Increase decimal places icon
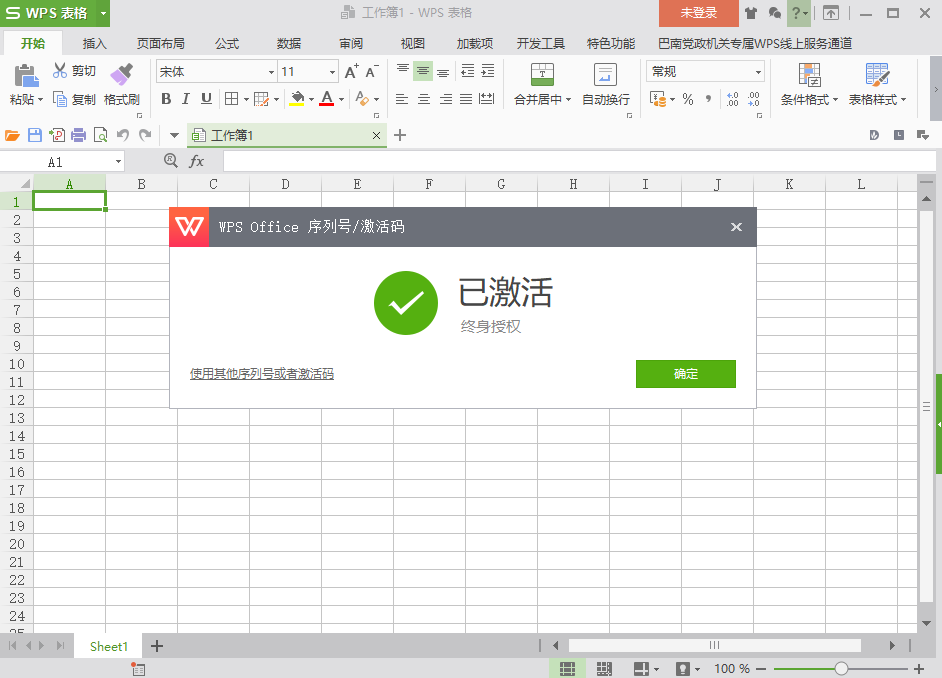Image resolution: width=942 pixels, height=678 pixels. [x=732, y=99]
